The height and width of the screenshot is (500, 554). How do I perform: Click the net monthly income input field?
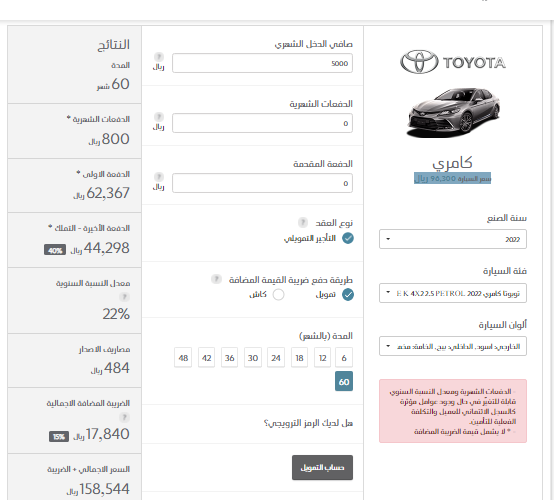pos(262,63)
